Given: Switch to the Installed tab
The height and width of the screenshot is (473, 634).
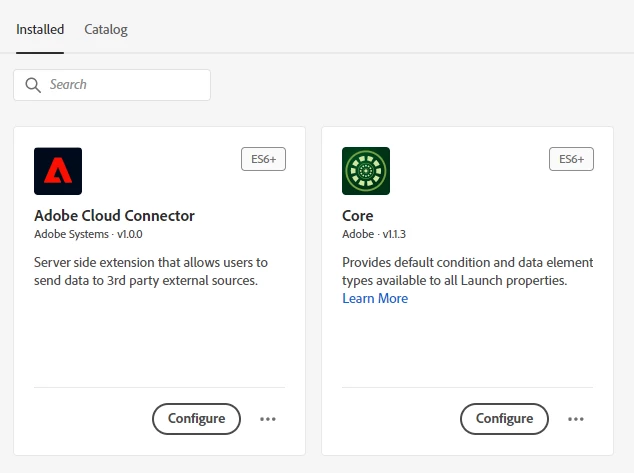Looking at the screenshot, I should pyautogui.click(x=40, y=29).
